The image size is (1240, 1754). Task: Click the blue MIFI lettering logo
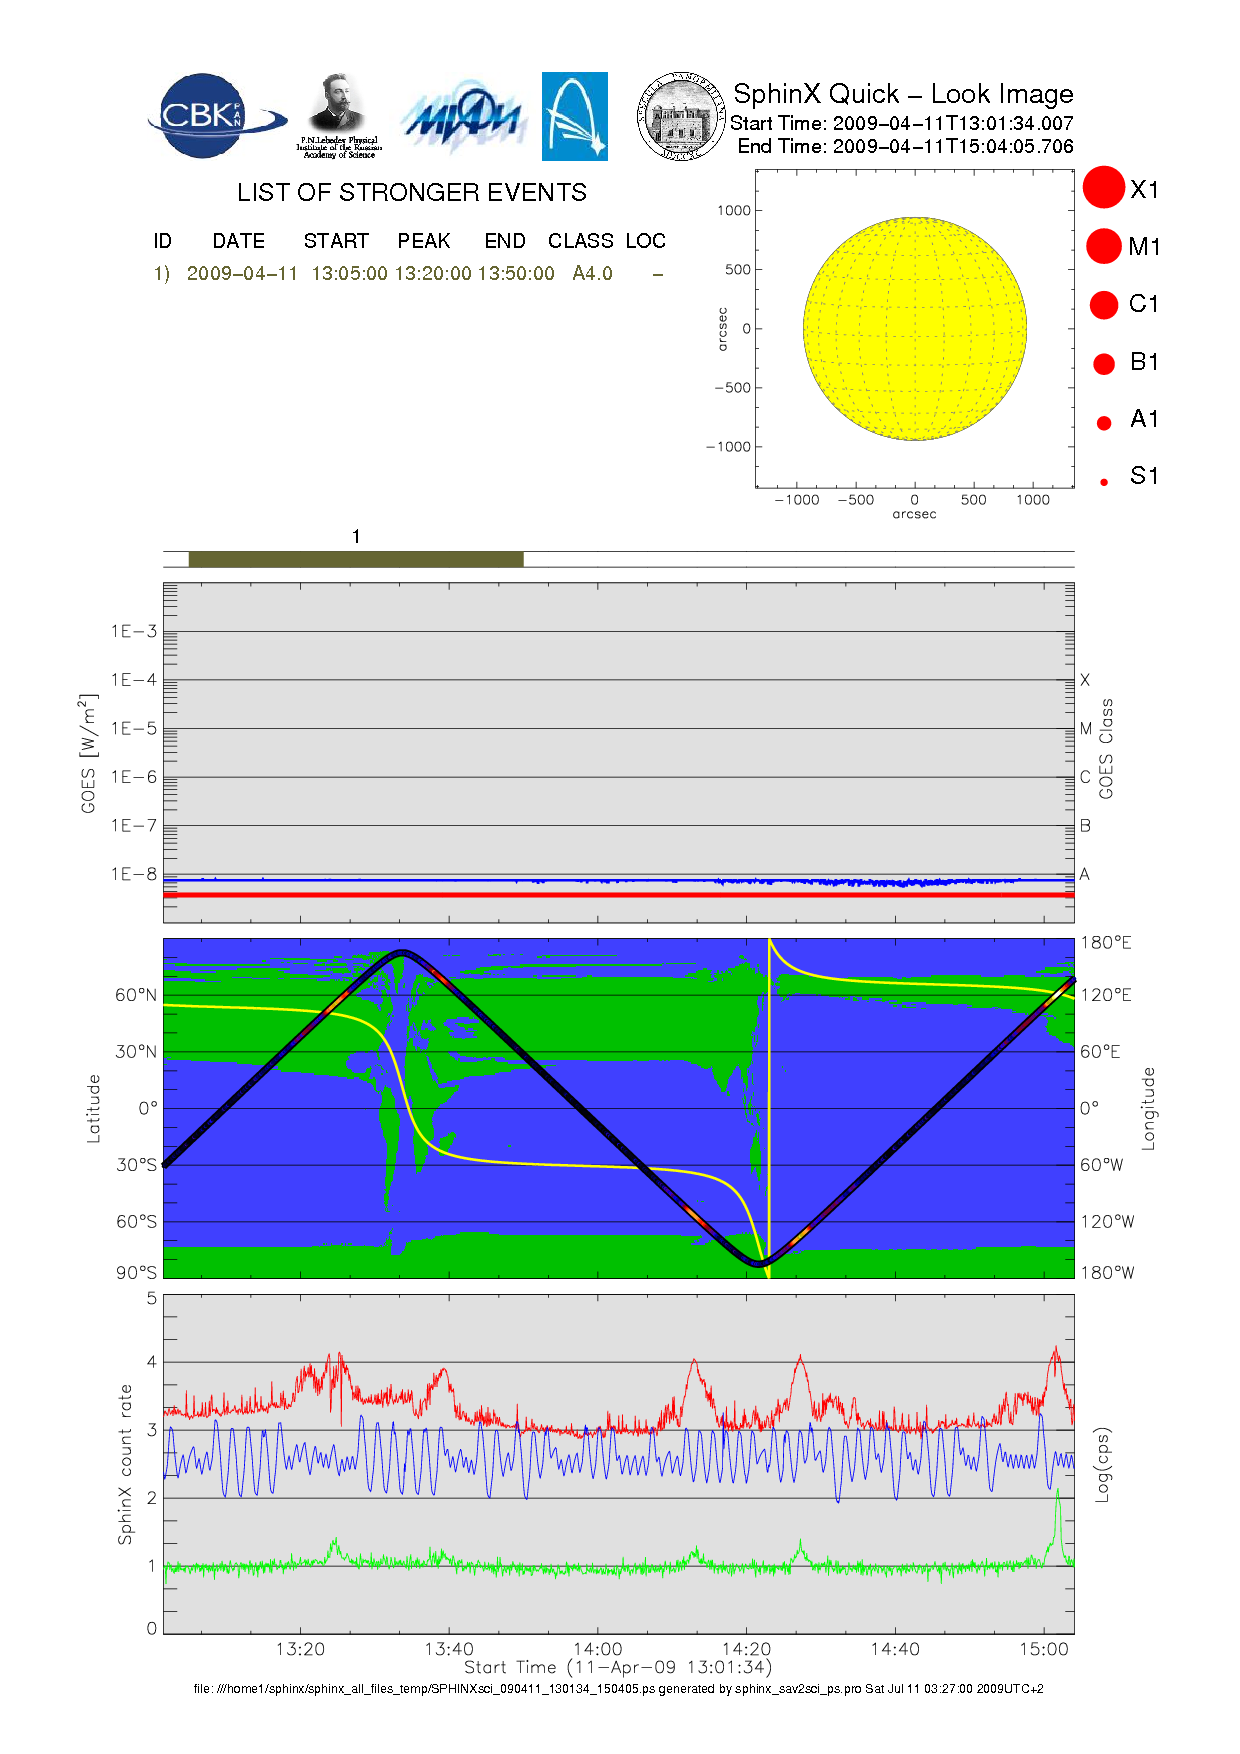tap(462, 118)
